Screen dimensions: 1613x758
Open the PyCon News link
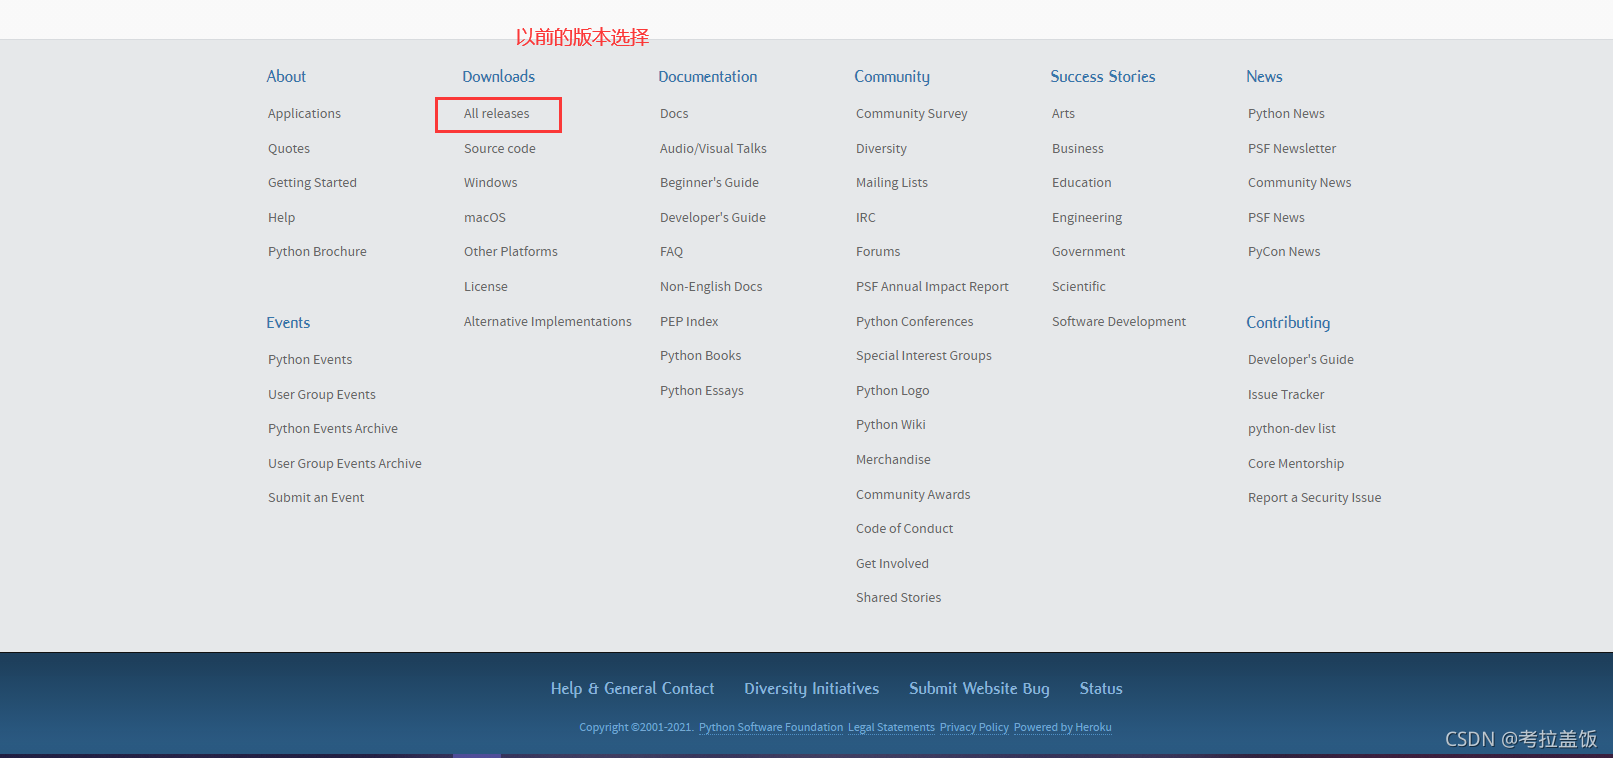click(1284, 252)
